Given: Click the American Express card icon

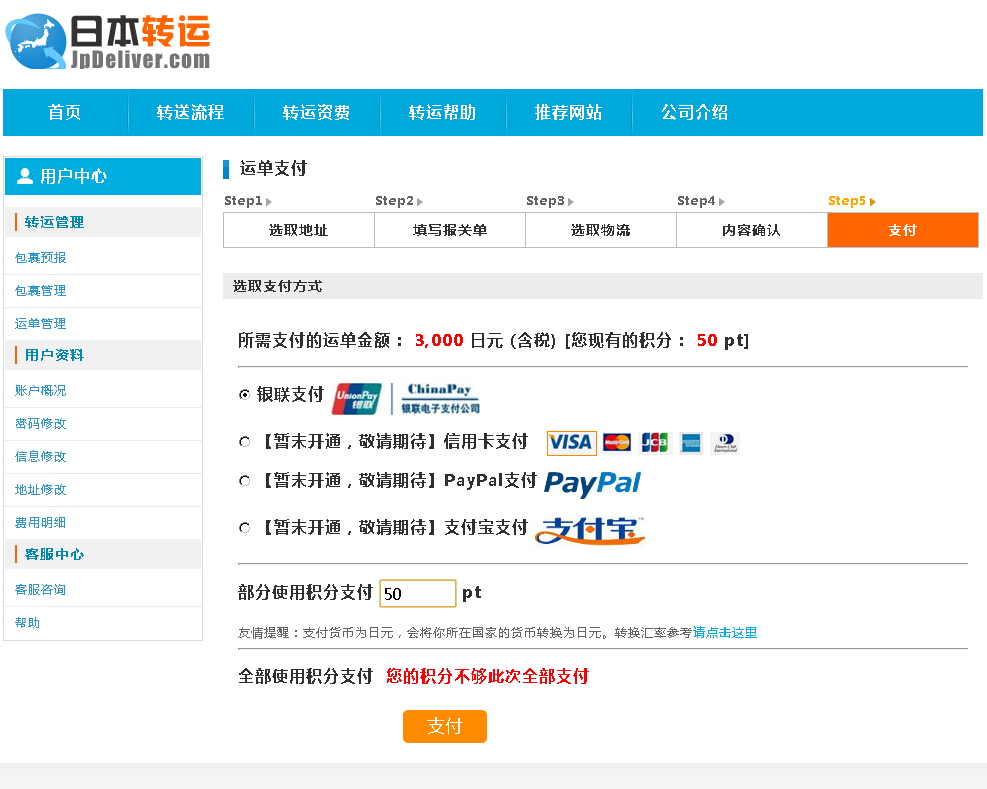Looking at the screenshot, I should [x=690, y=443].
